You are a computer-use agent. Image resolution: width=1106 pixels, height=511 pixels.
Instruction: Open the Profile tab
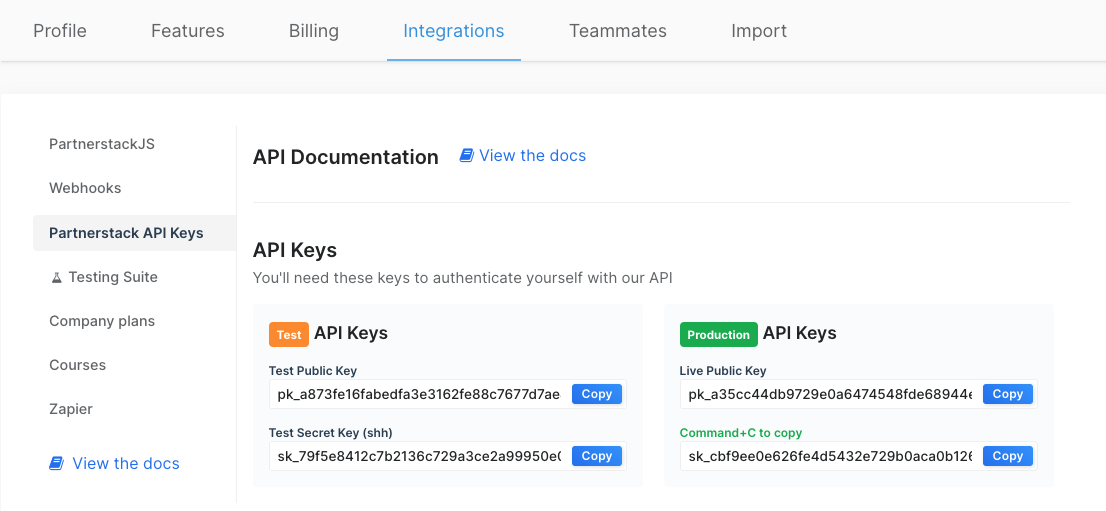coord(60,31)
